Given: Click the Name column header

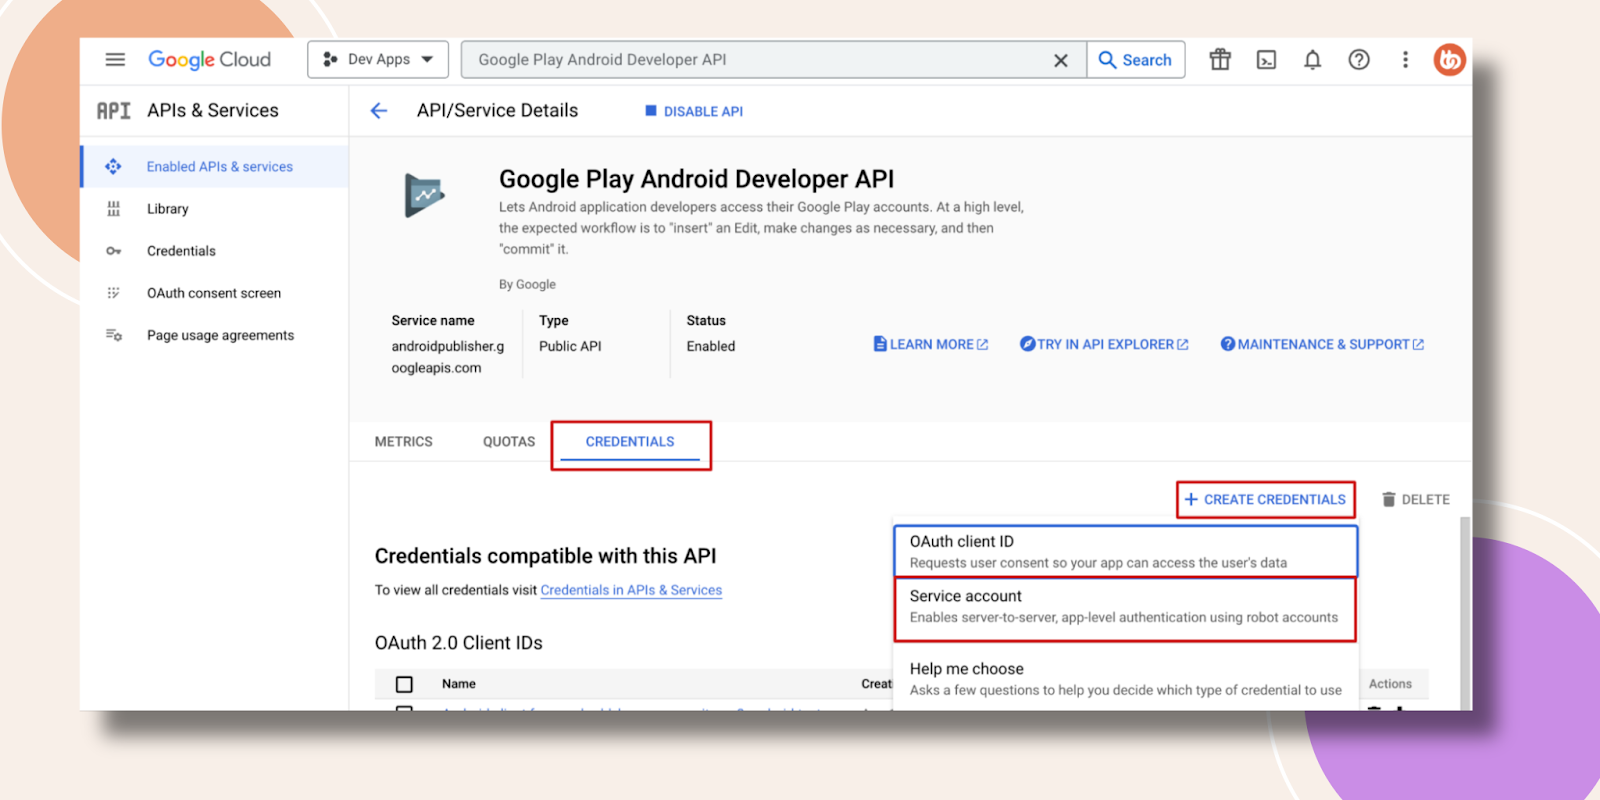Looking at the screenshot, I should click(x=459, y=684).
